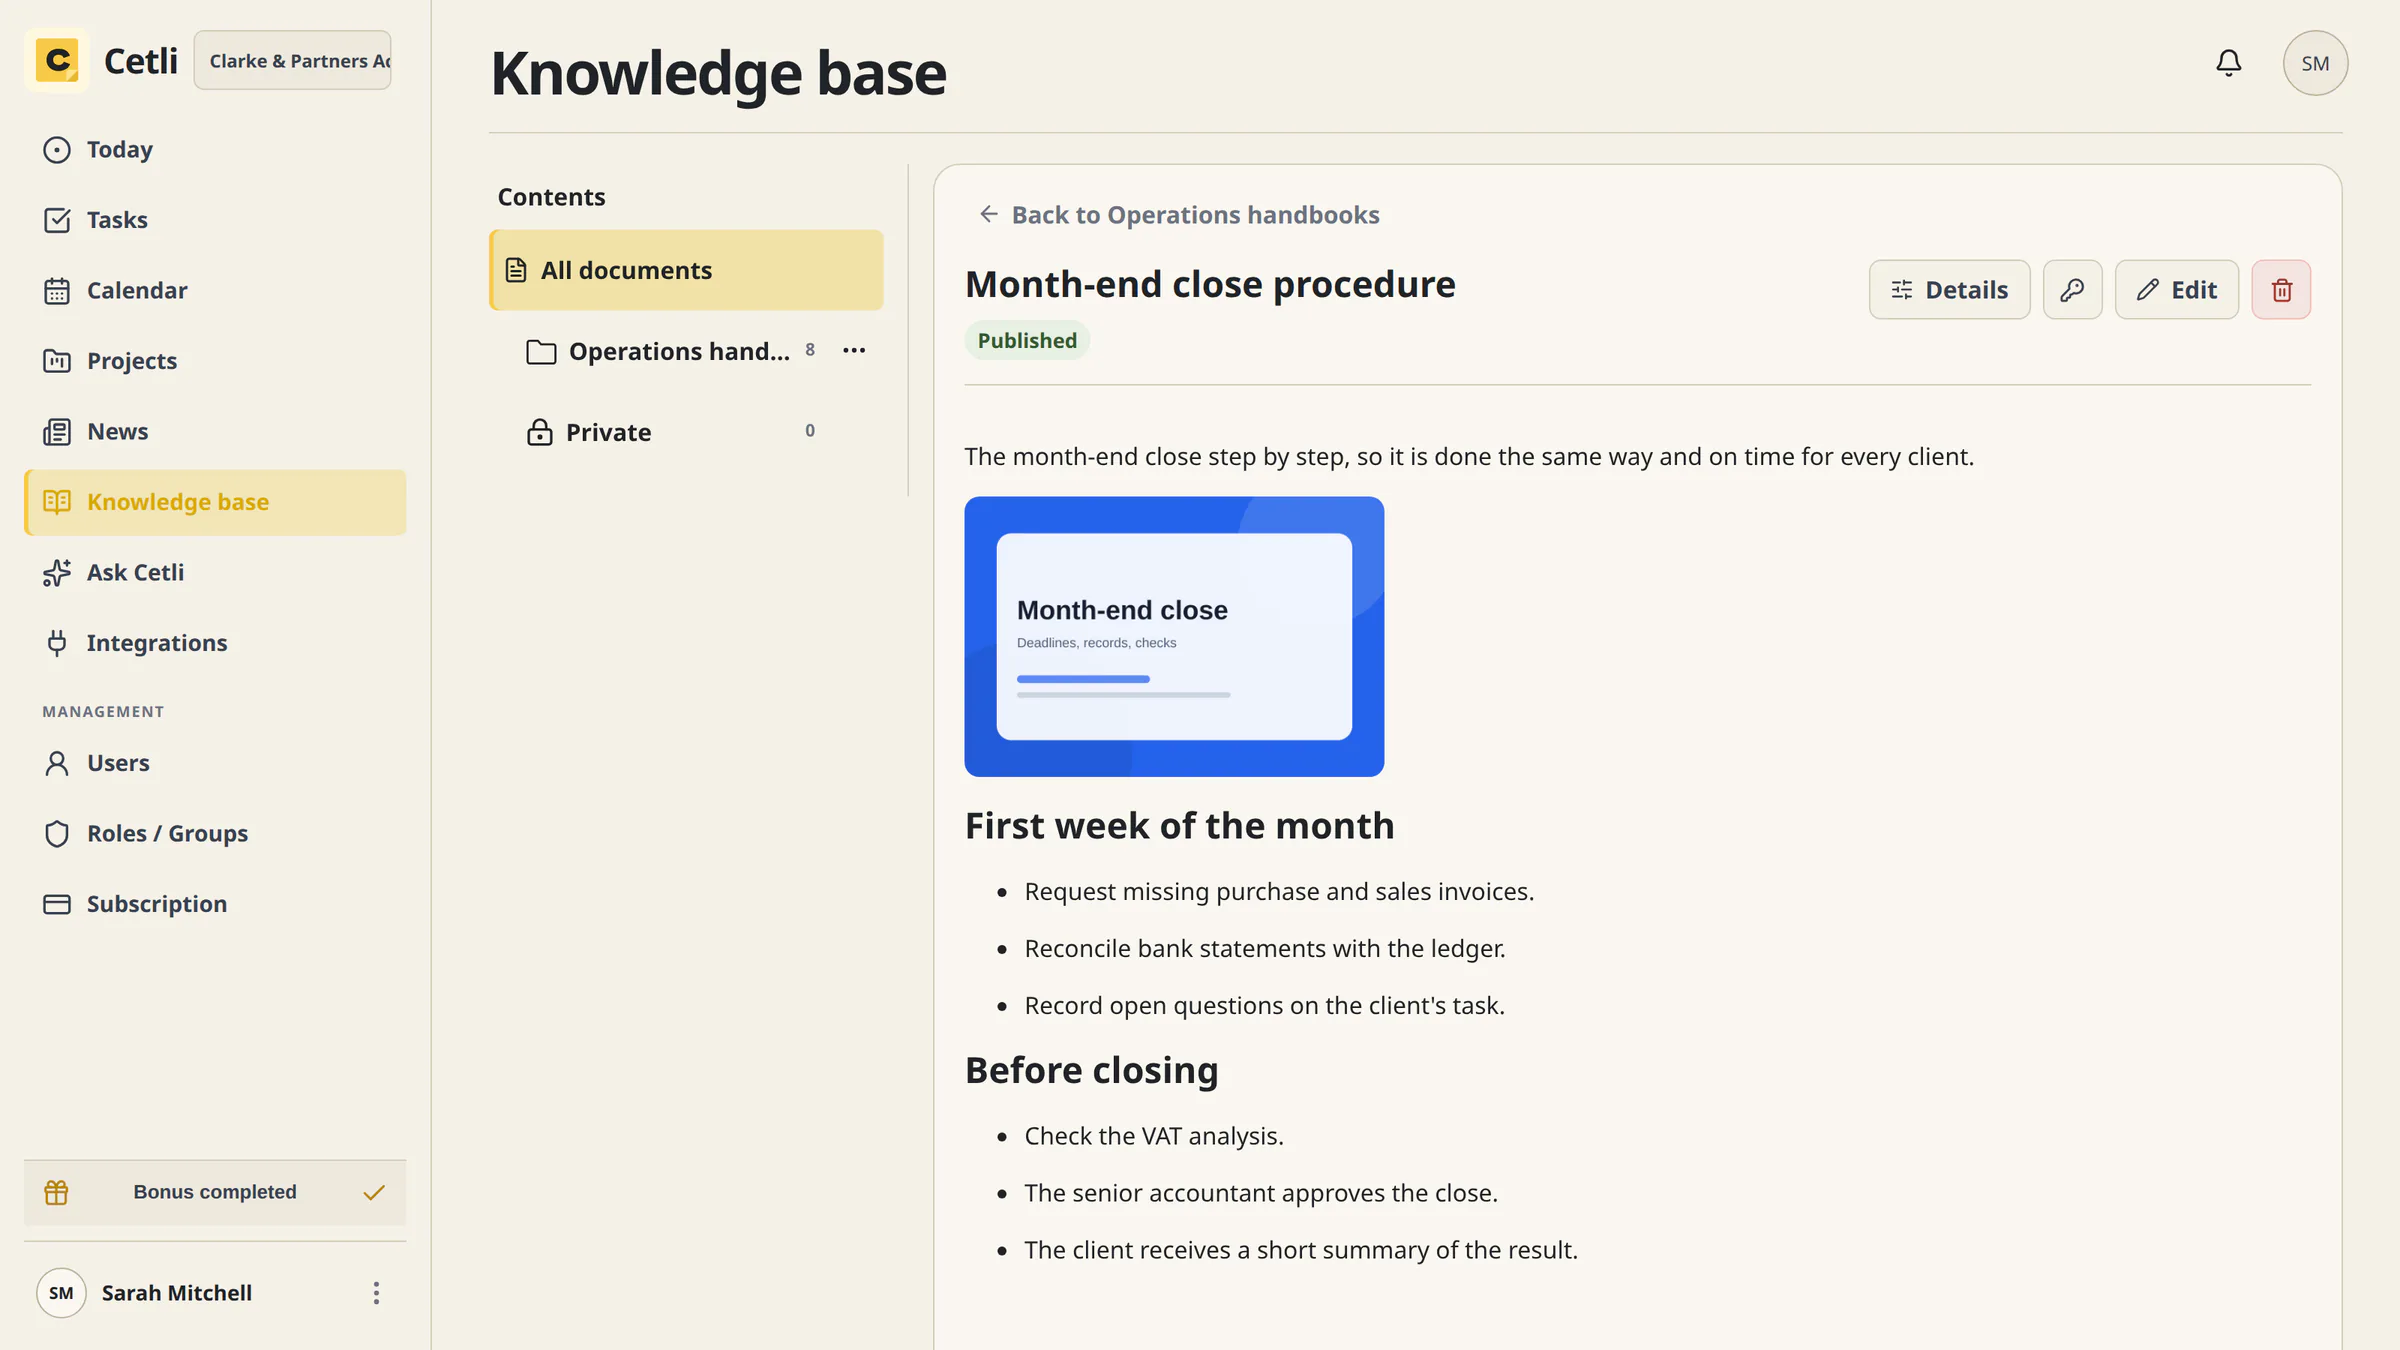Image resolution: width=2400 pixels, height=1350 pixels.
Task: Click the Before closing heading
Action: click(1091, 1070)
